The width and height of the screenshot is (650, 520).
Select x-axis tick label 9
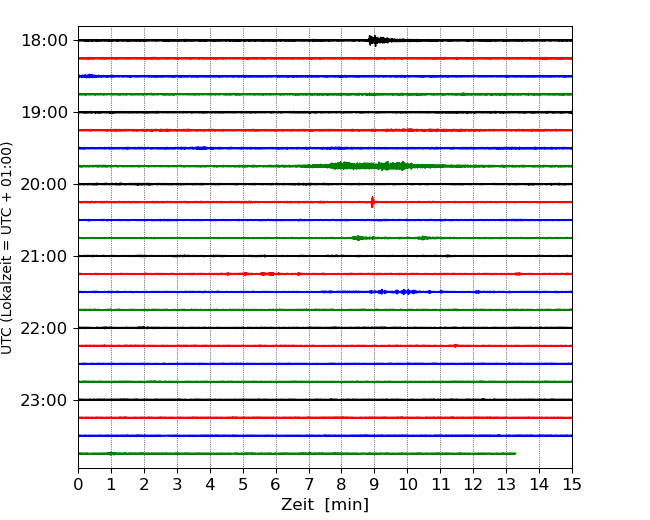[375, 484]
